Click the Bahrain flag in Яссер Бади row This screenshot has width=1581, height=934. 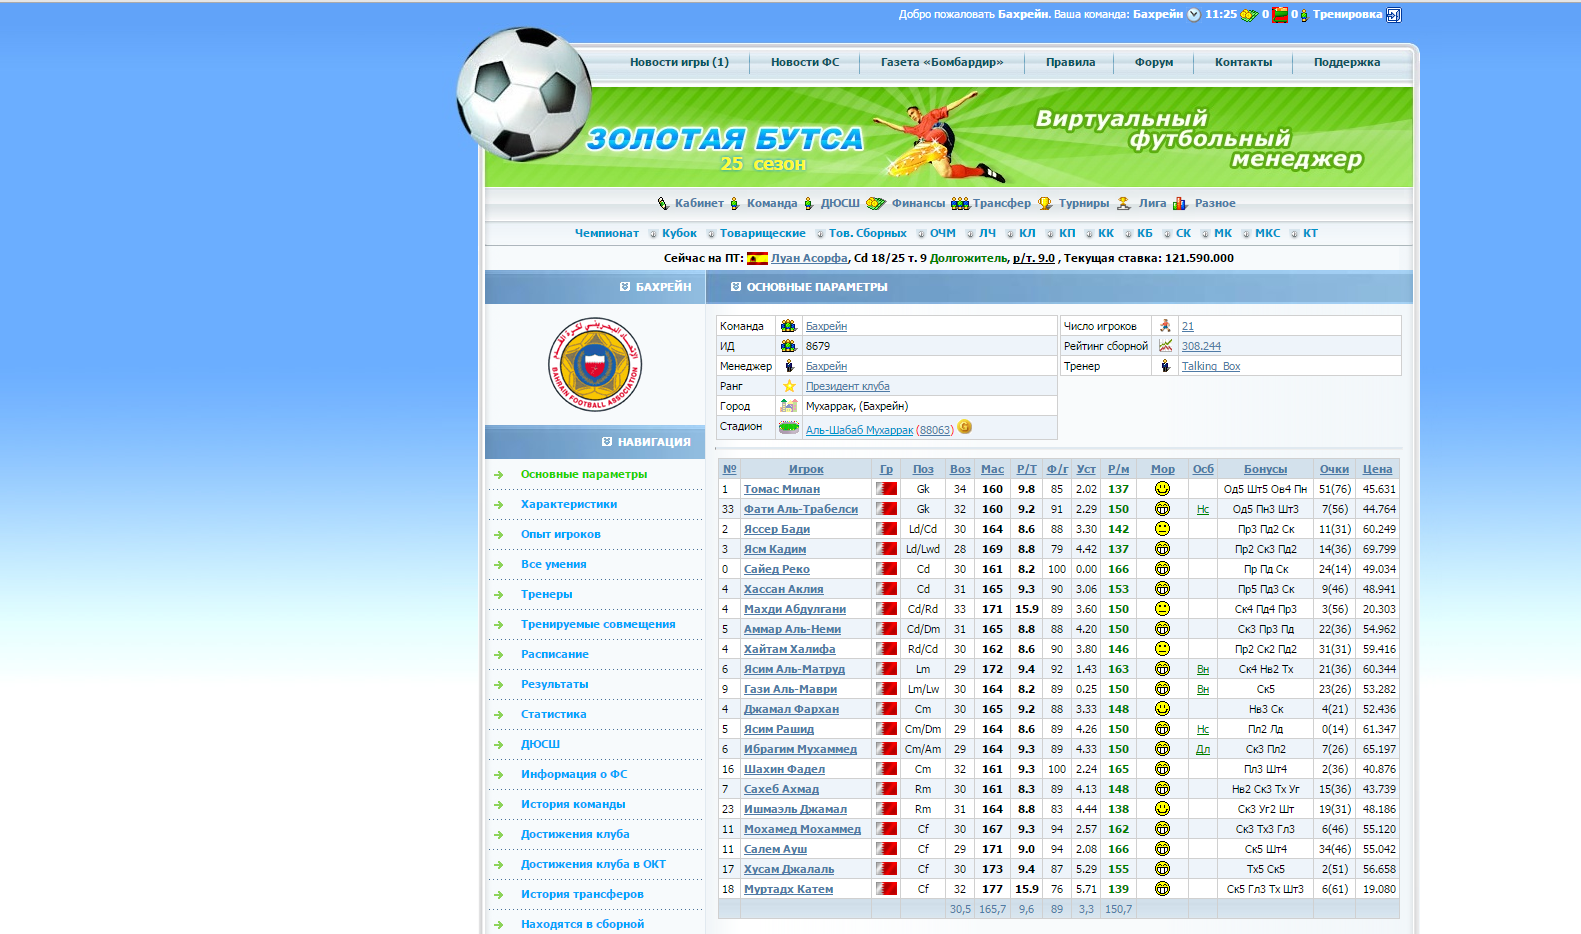pyautogui.click(x=886, y=529)
